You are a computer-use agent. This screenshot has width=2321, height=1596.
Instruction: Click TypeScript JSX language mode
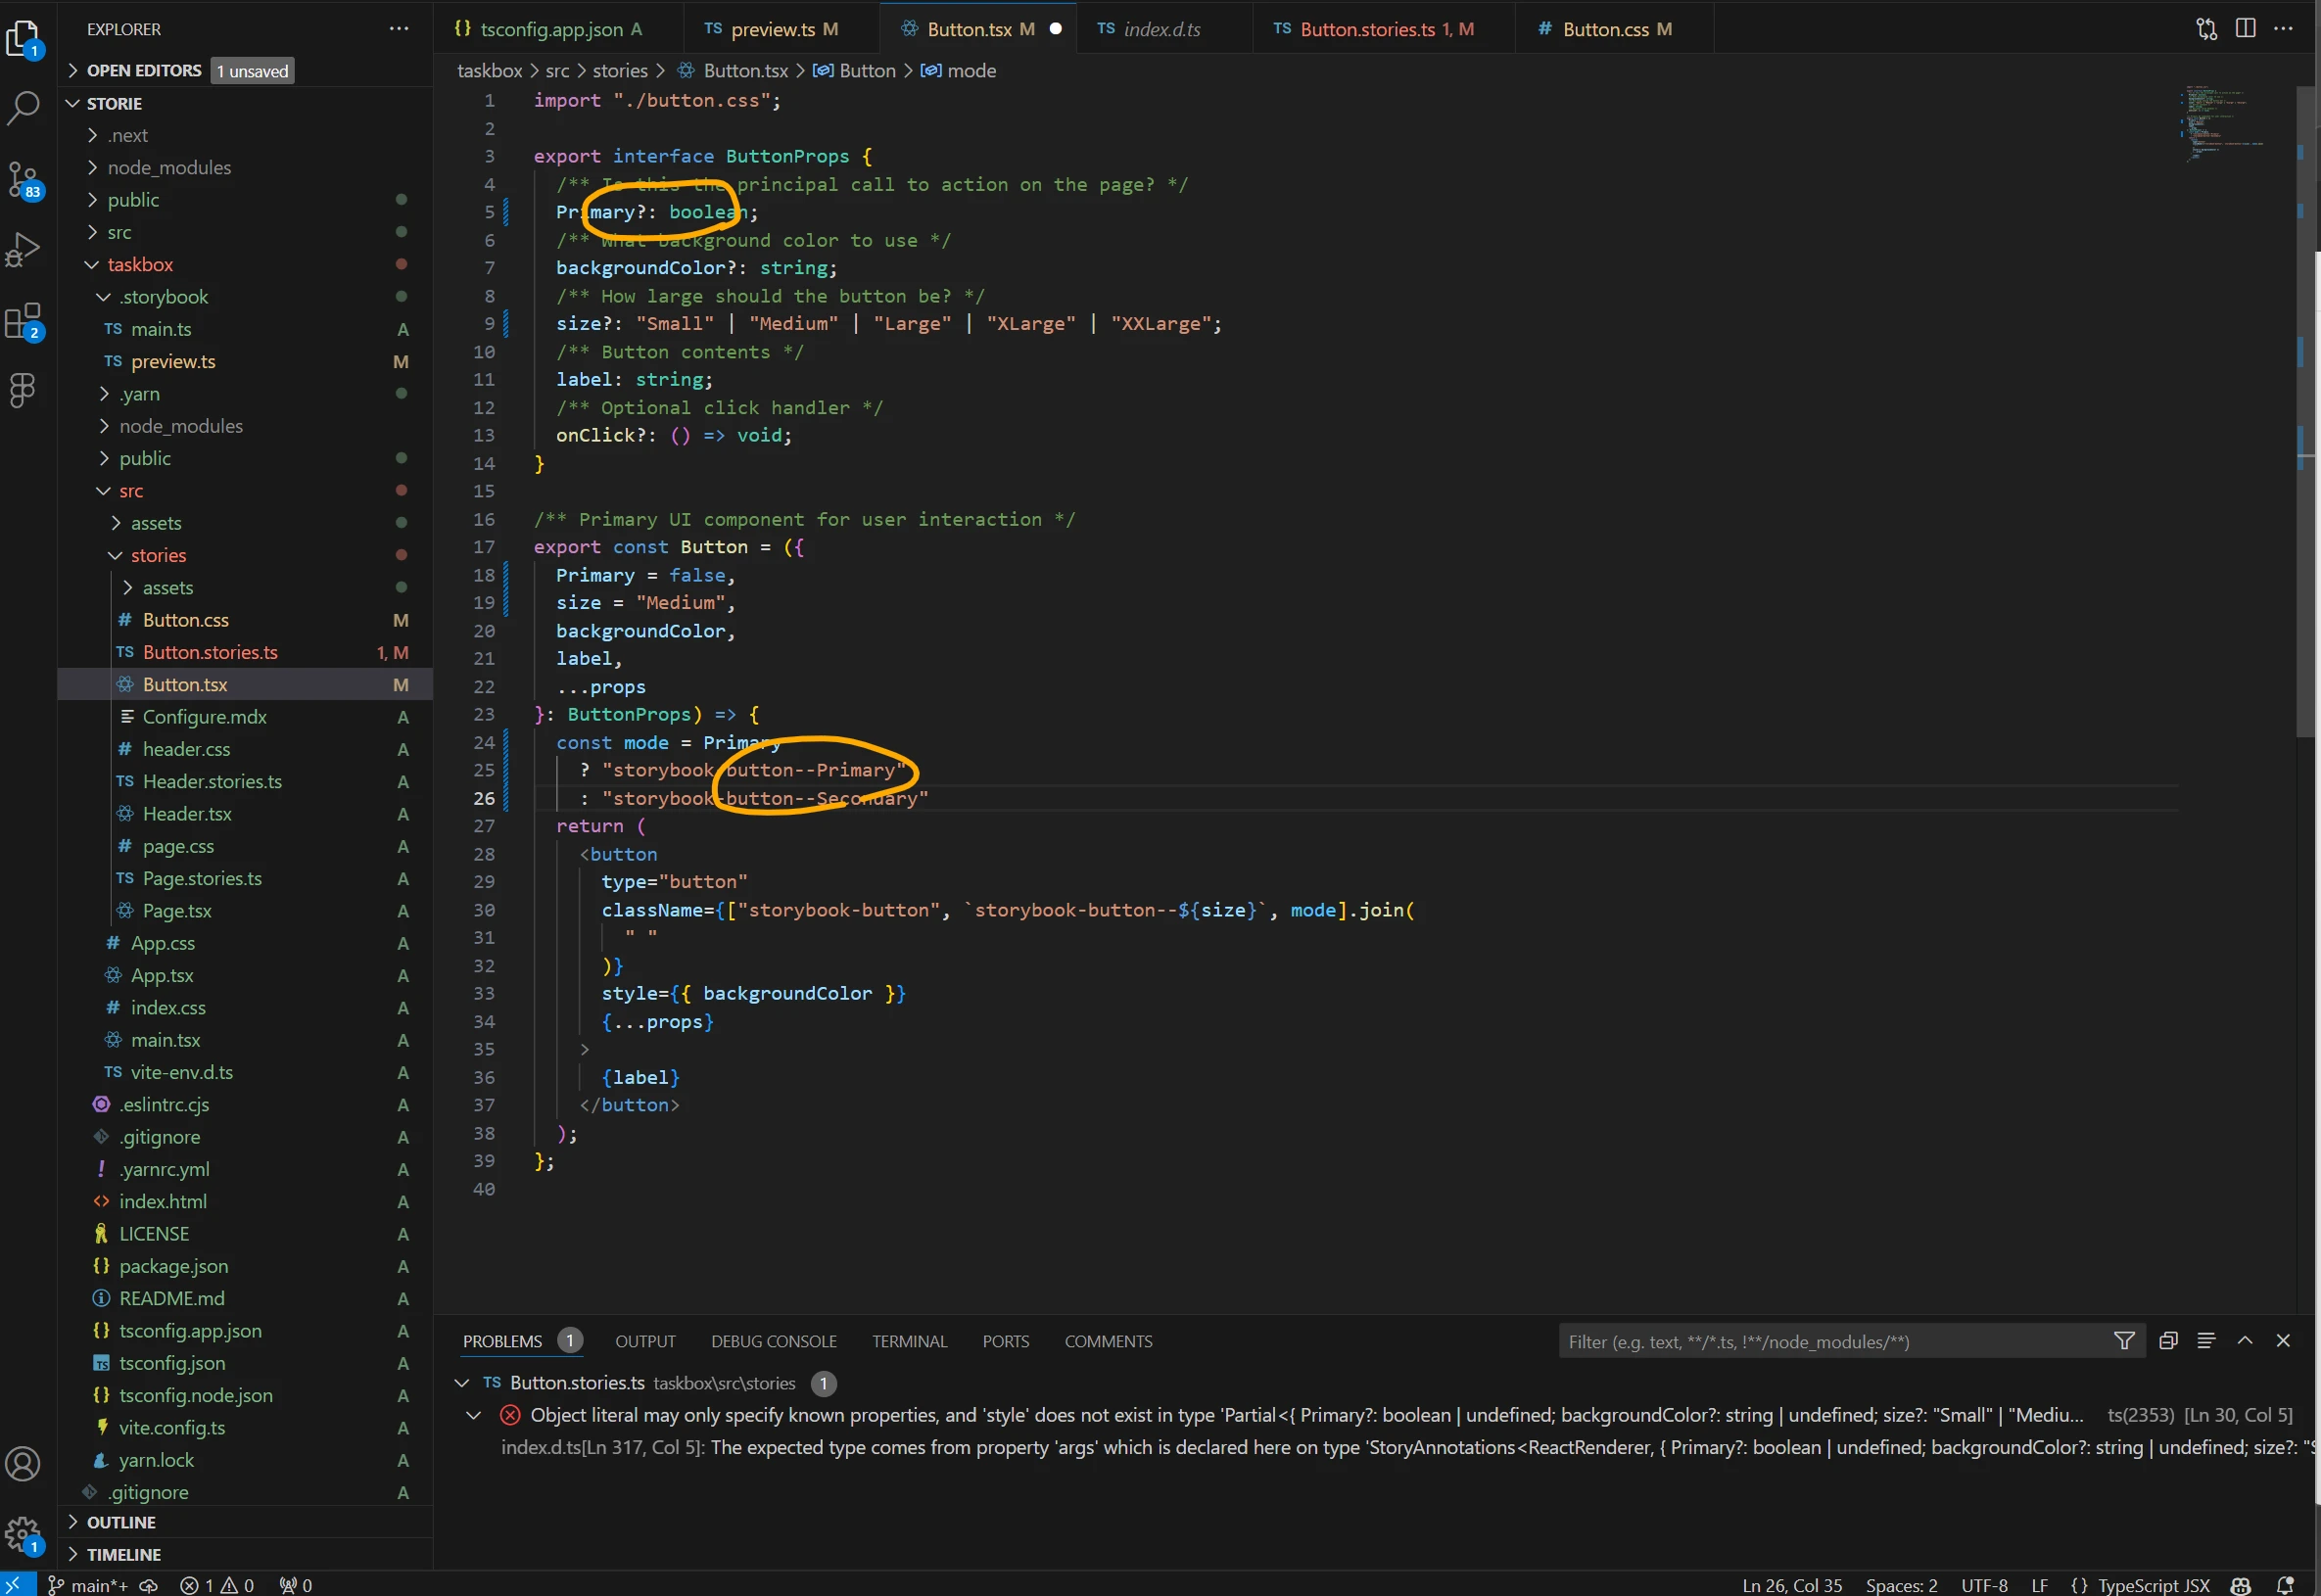click(x=2153, y=1585)
